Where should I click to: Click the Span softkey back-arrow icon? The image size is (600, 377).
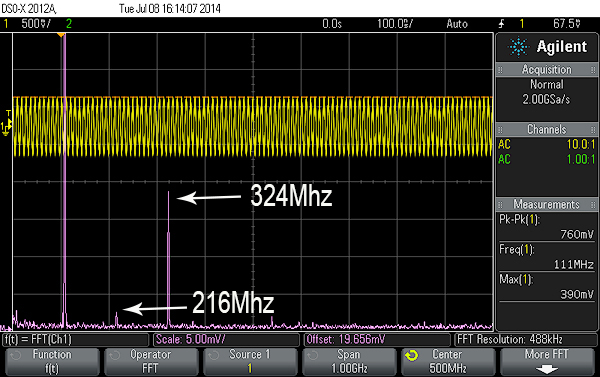313,356
